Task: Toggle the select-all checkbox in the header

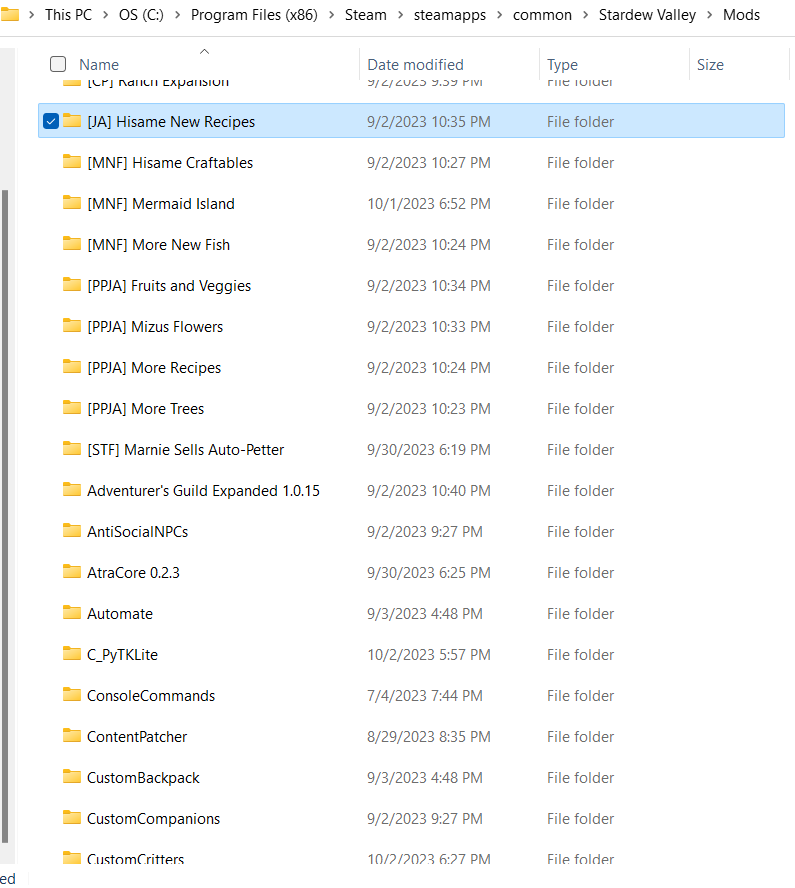Action: 58,64
